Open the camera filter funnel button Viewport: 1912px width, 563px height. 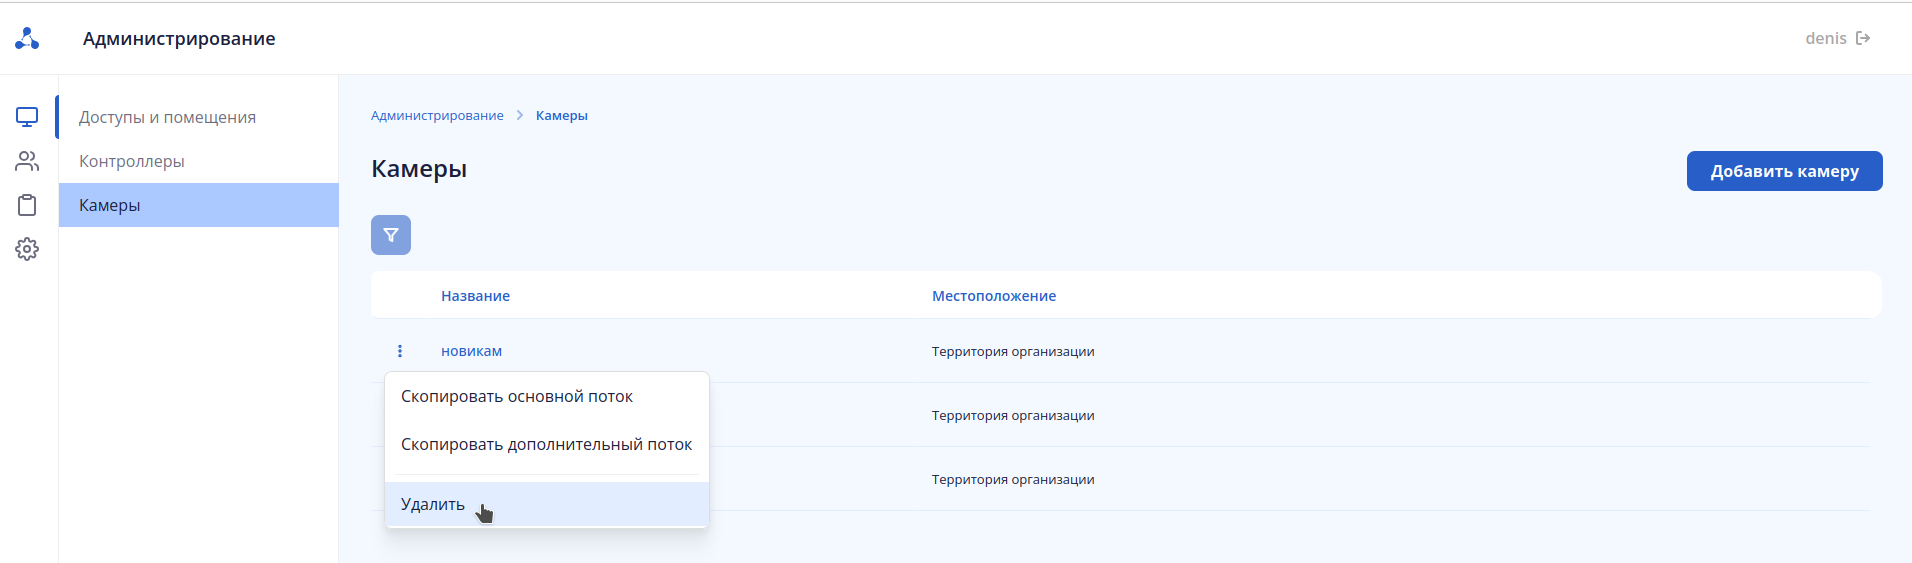[x=391, y=235]
